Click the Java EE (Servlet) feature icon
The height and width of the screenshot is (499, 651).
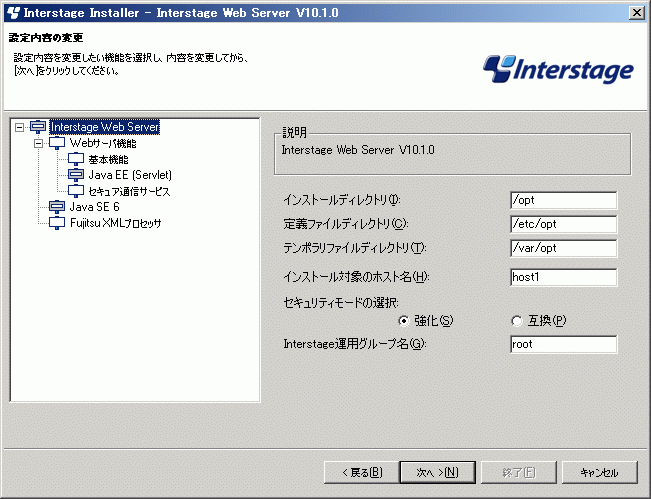tap(76, 175)
